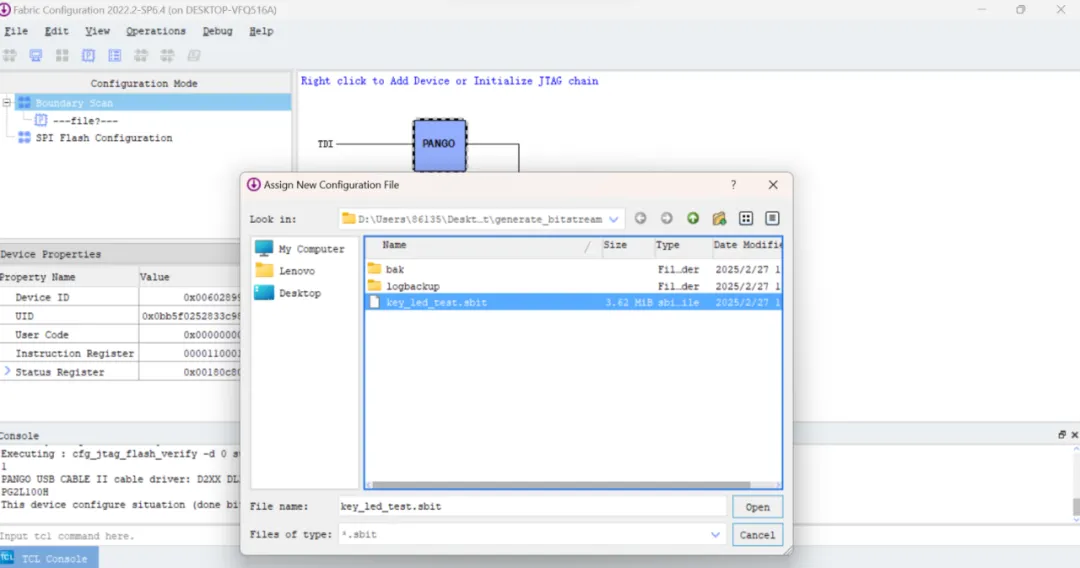Click the back arrow in file dialog

click(x=641, y=218)
